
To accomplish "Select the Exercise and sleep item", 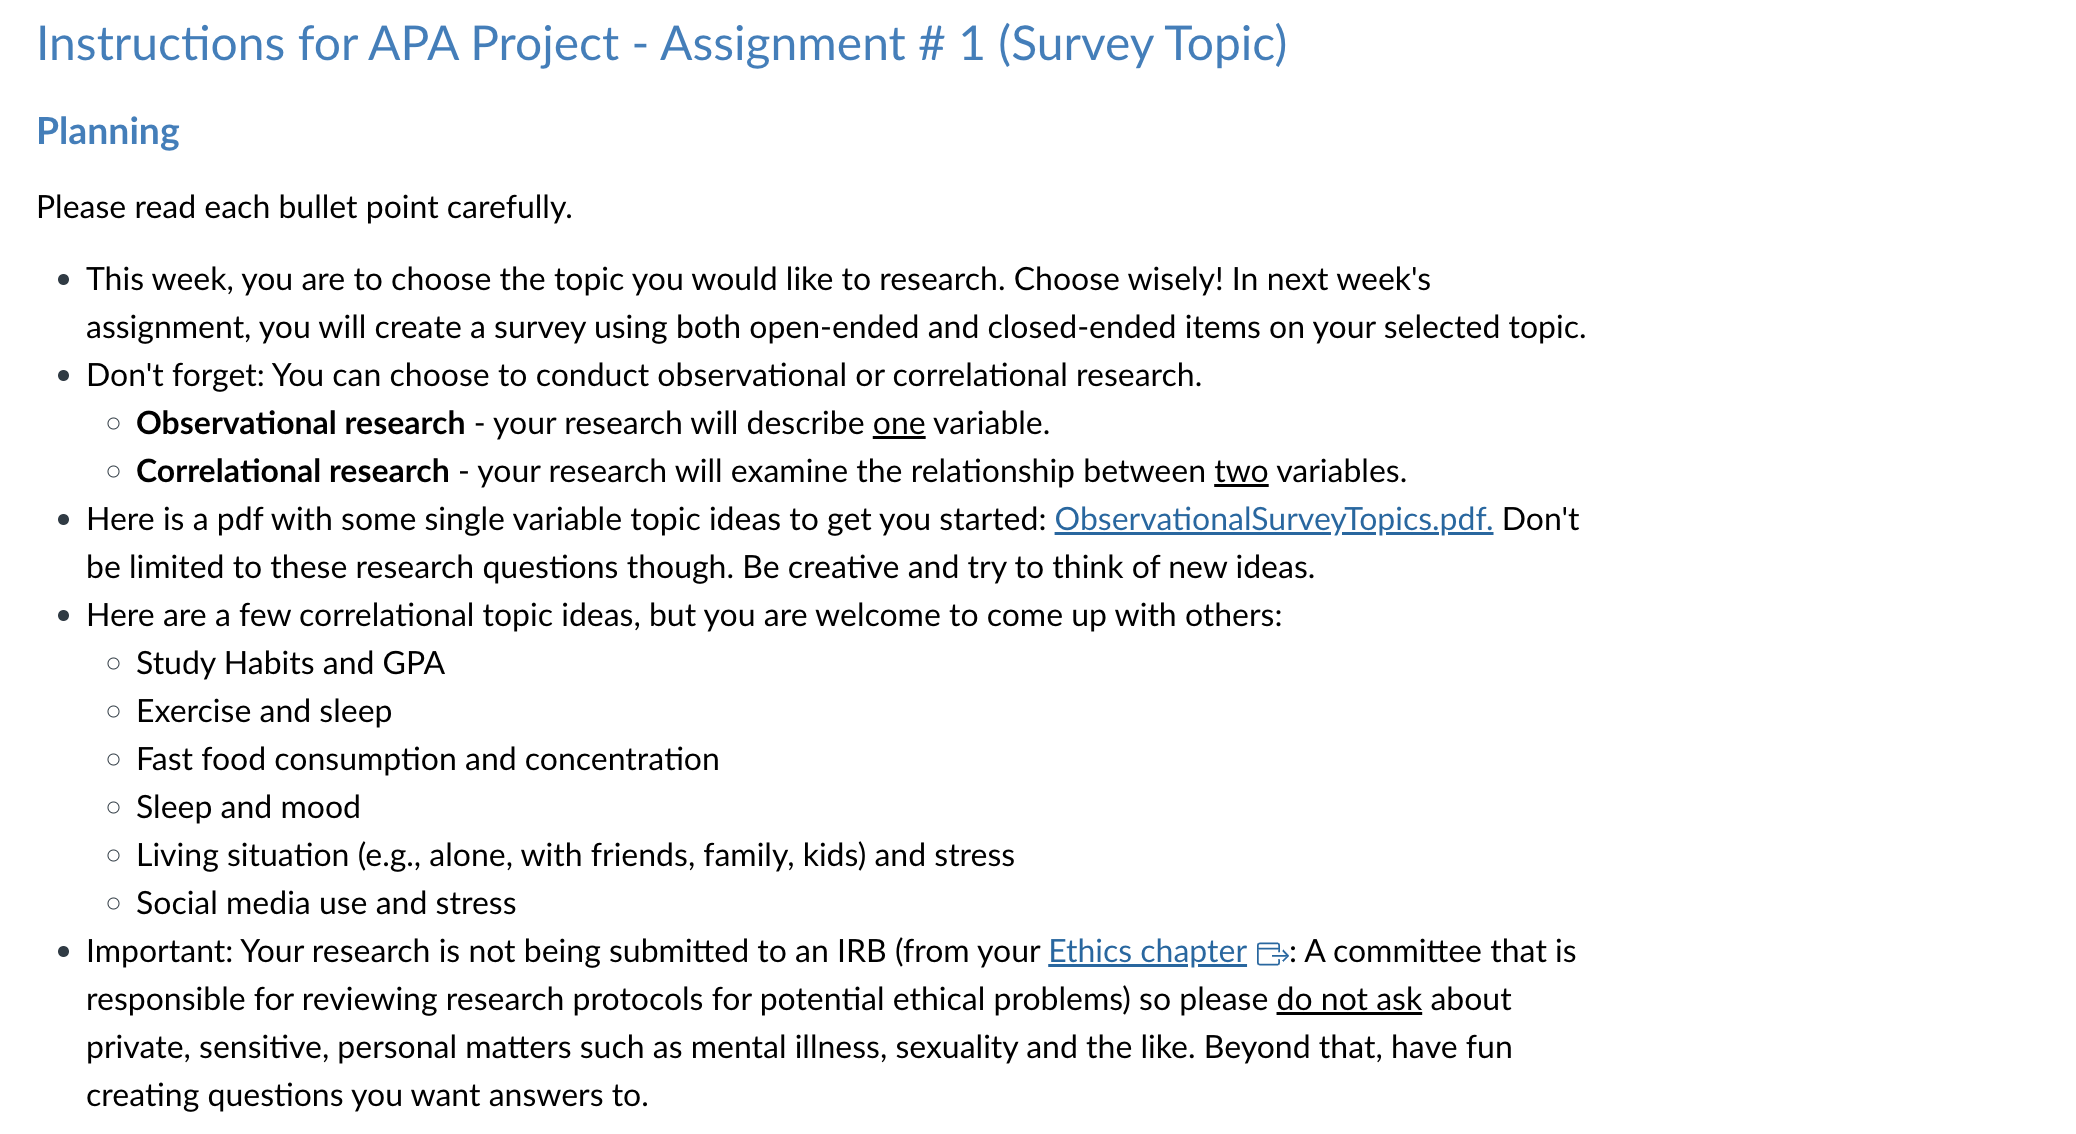I will point(264,711).
